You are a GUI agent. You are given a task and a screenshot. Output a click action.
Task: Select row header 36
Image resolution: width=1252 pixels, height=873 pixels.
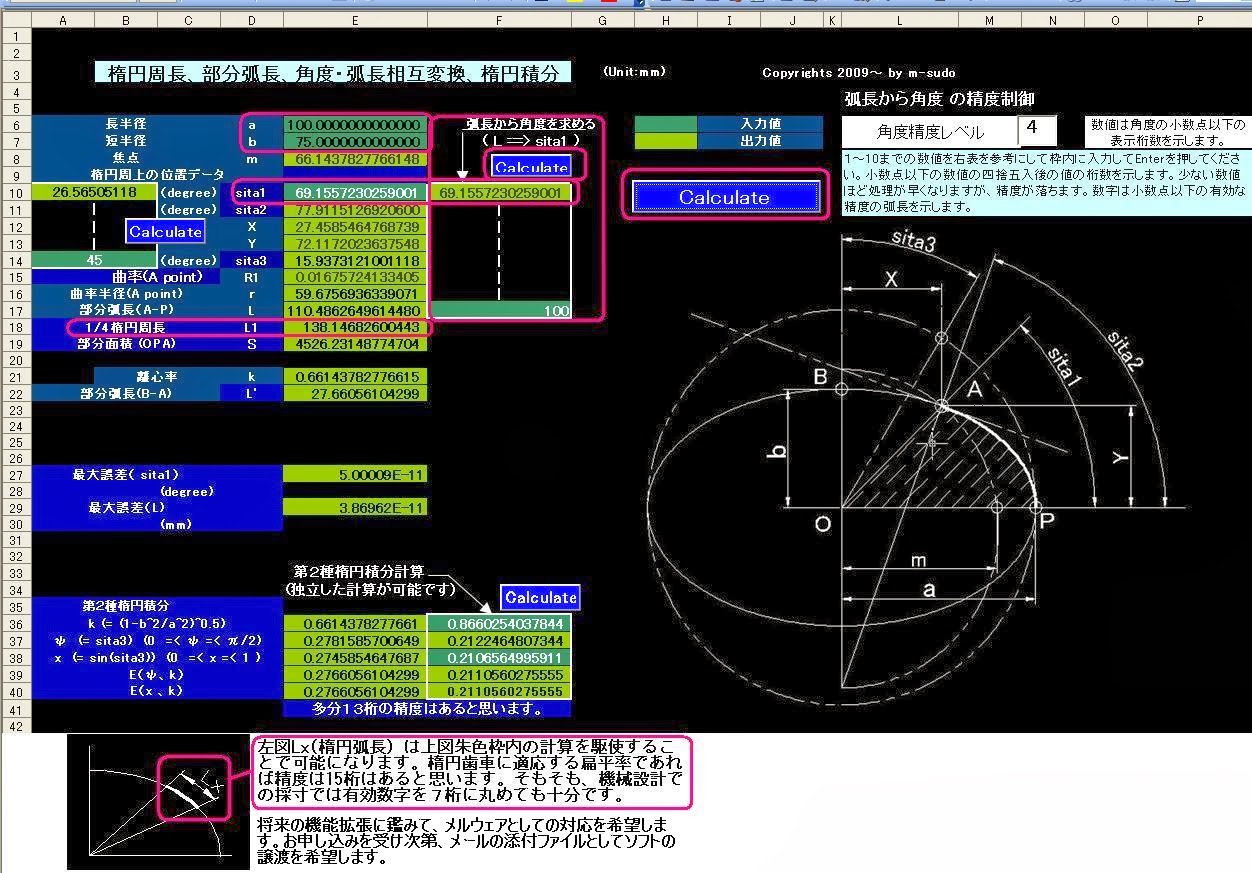(x=16, y=623)
